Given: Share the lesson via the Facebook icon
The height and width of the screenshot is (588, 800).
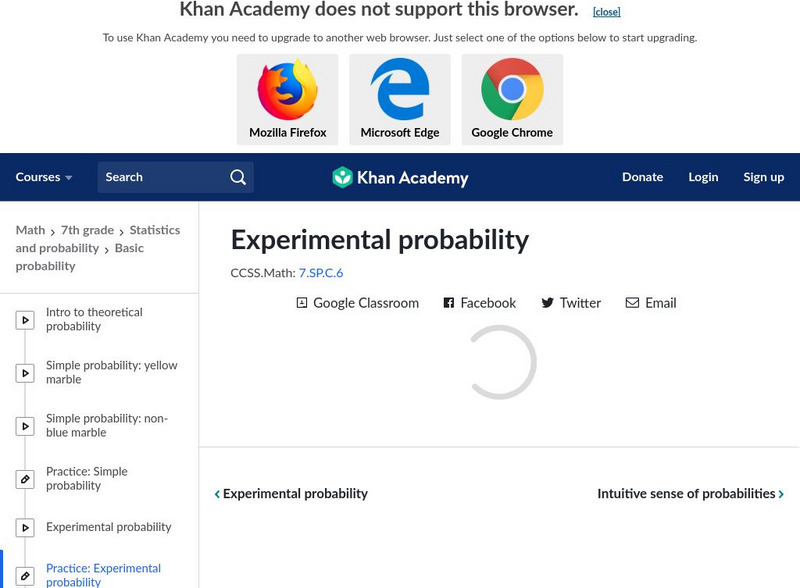Looking at the screenshot, I should click(x=447, y=303).
